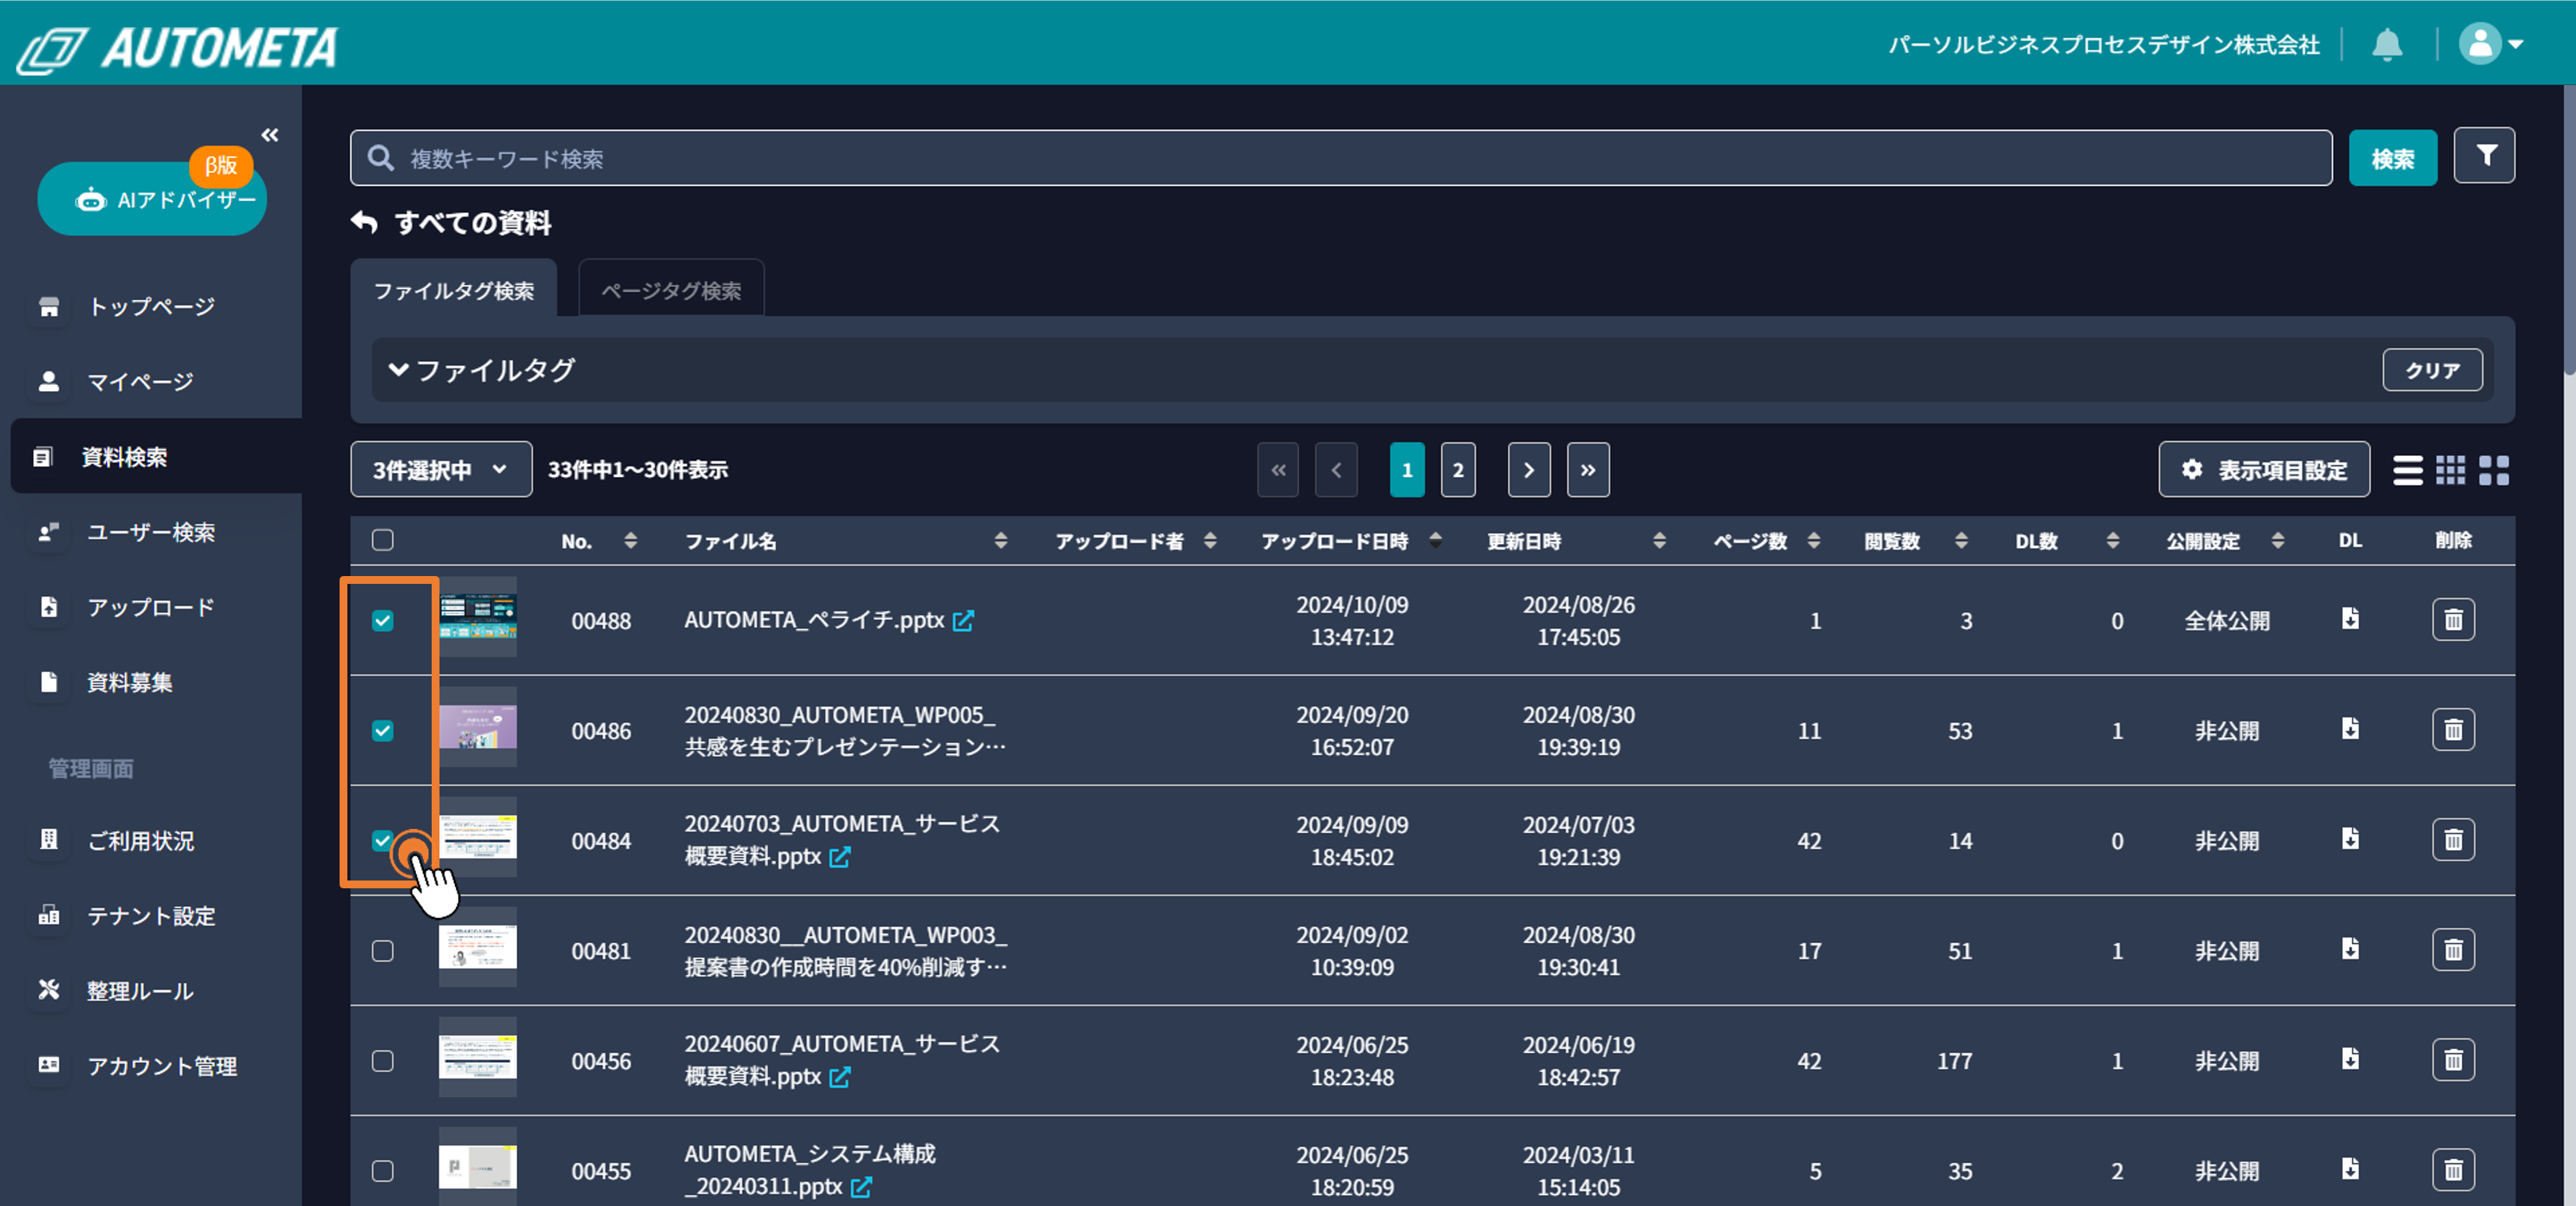This screenshot has height=1206, width=2576.
Task: Open the 3件選択中 dropdown
Action: click(x=441, y=469)
